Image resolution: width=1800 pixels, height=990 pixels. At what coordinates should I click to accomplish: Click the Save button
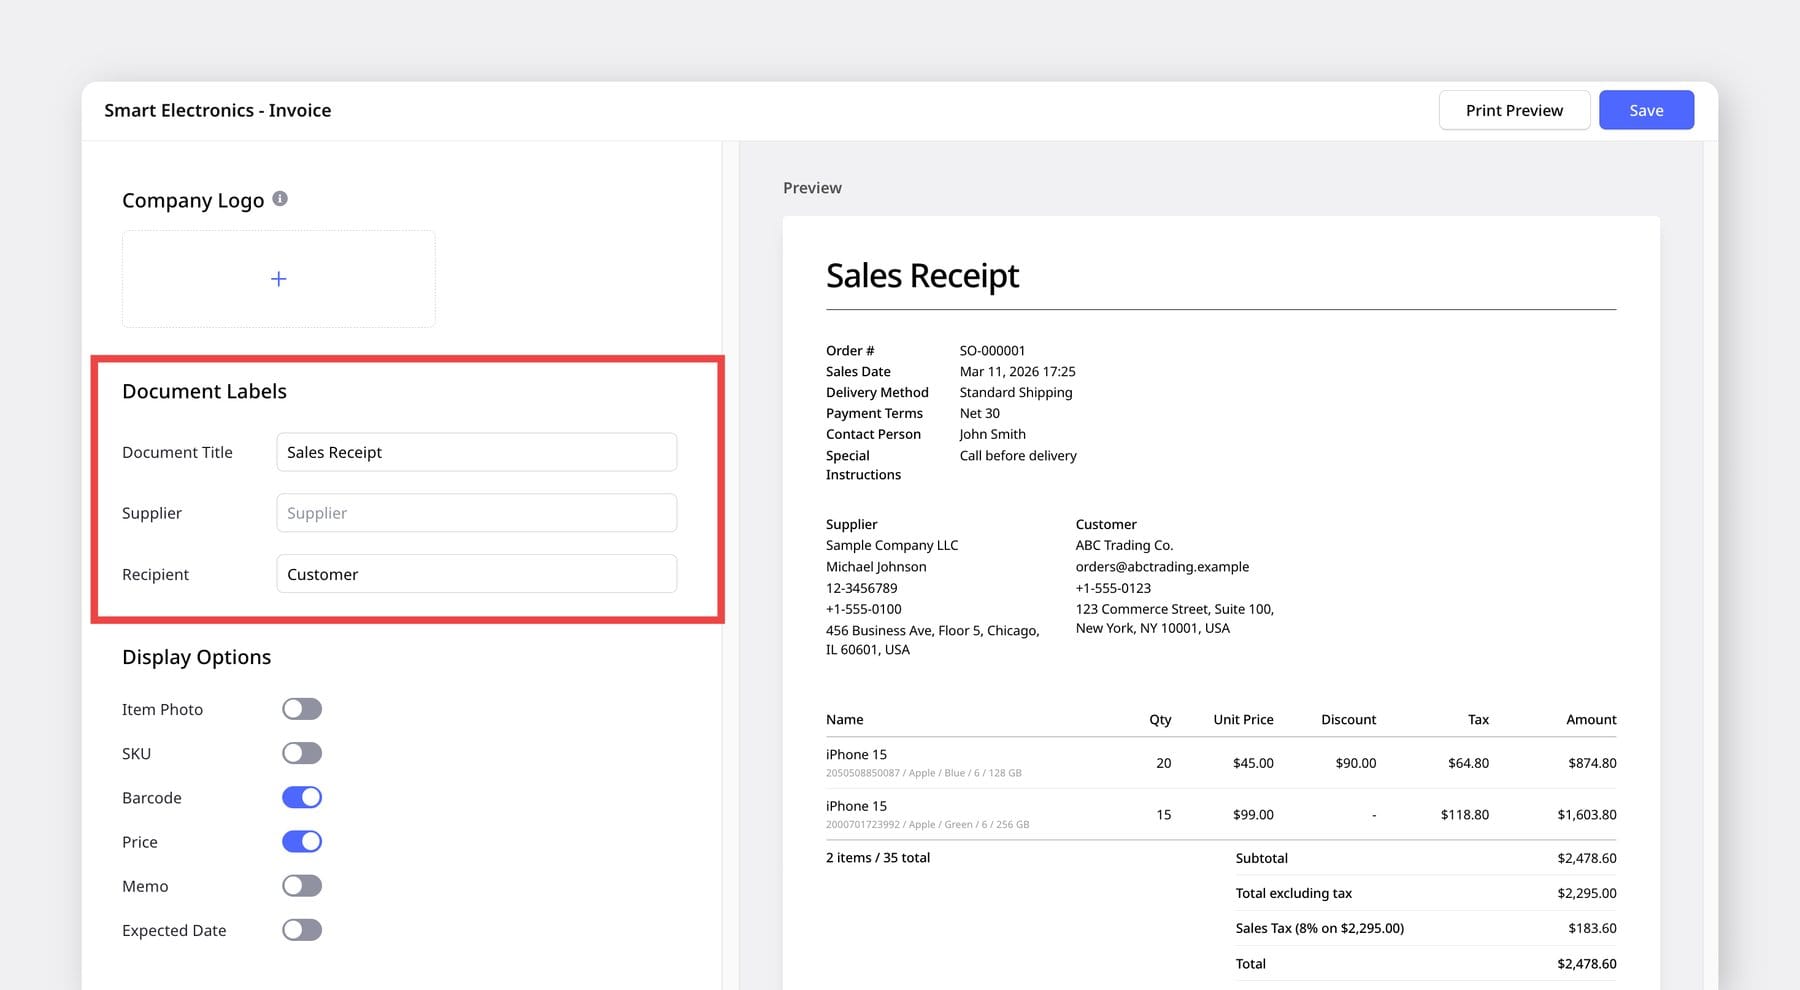(x=1645, y=110)
